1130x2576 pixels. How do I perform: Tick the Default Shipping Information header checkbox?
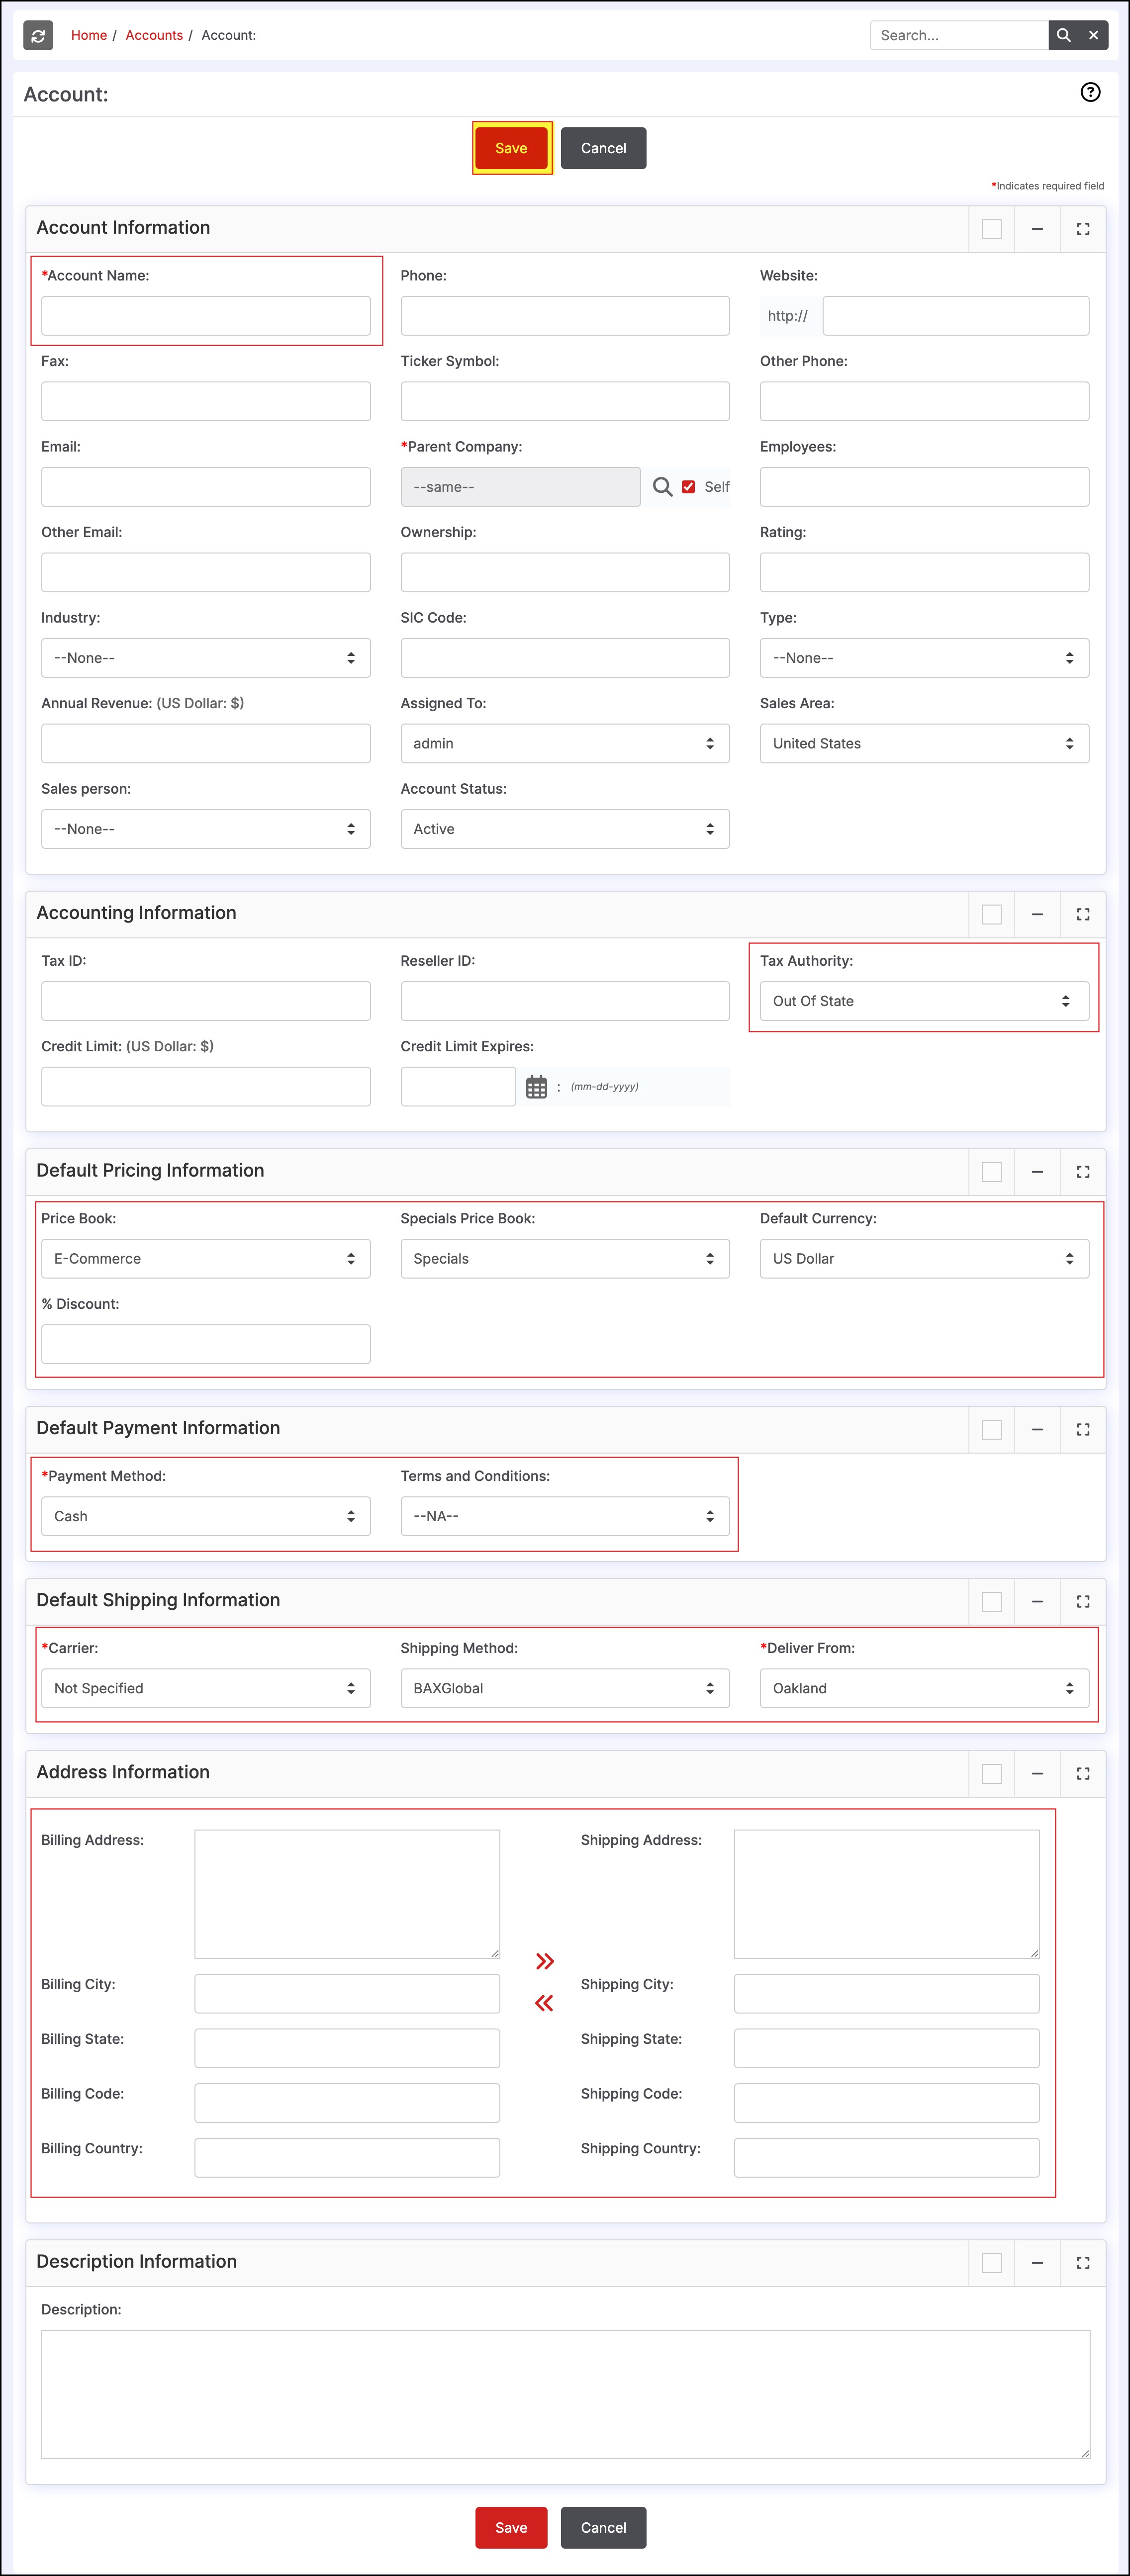[991, 1602]
